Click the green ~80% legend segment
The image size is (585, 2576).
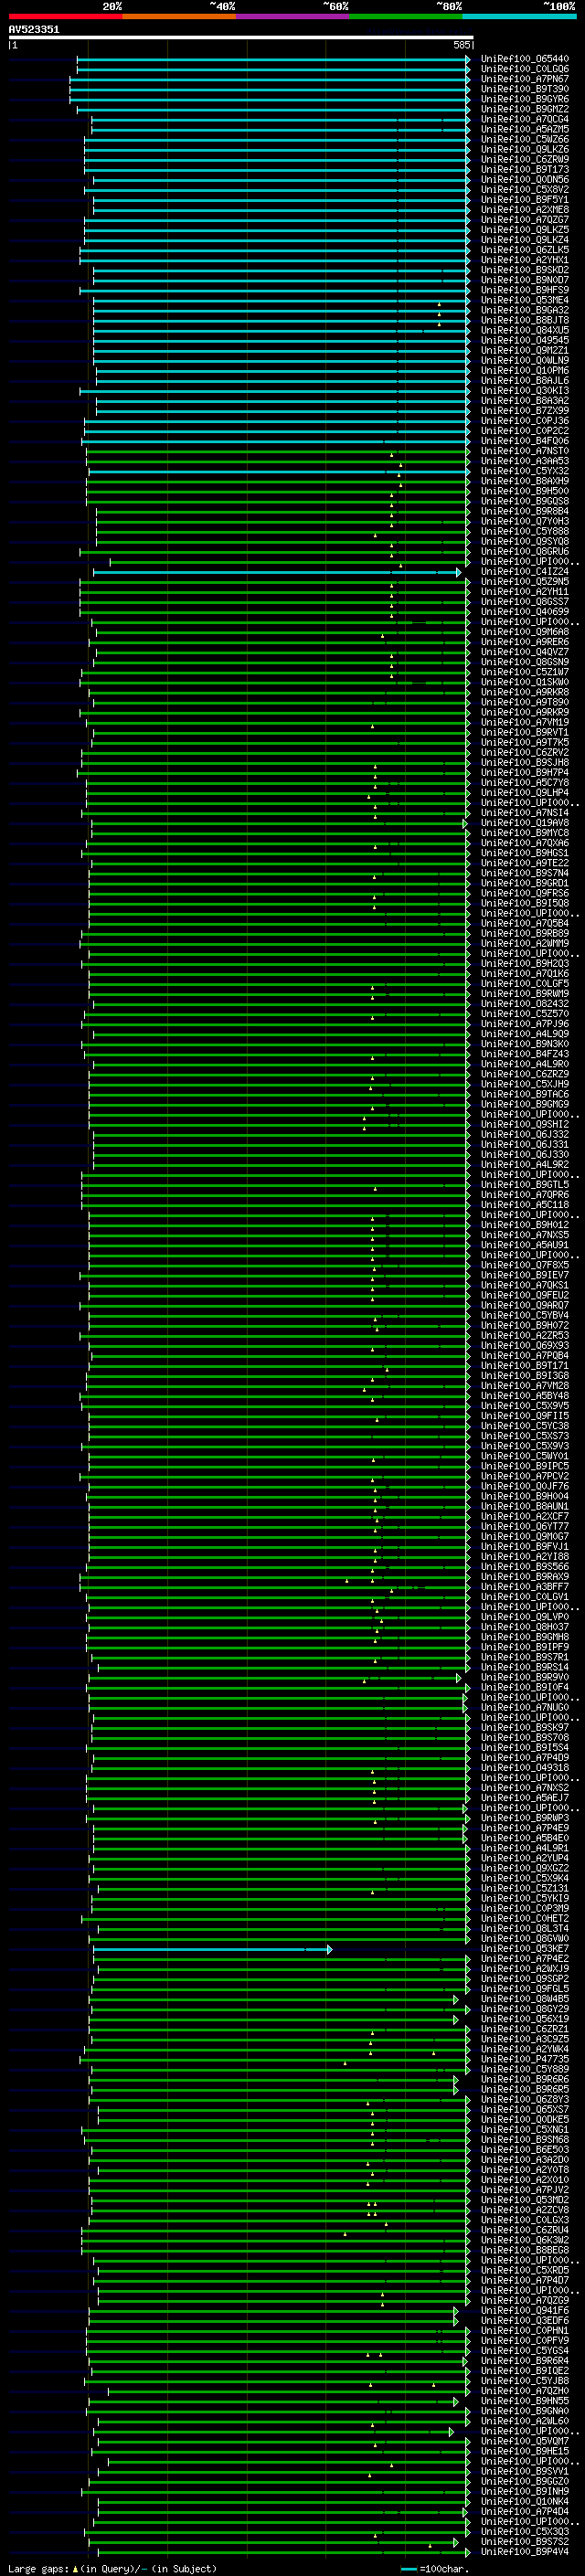click(405, 16)
